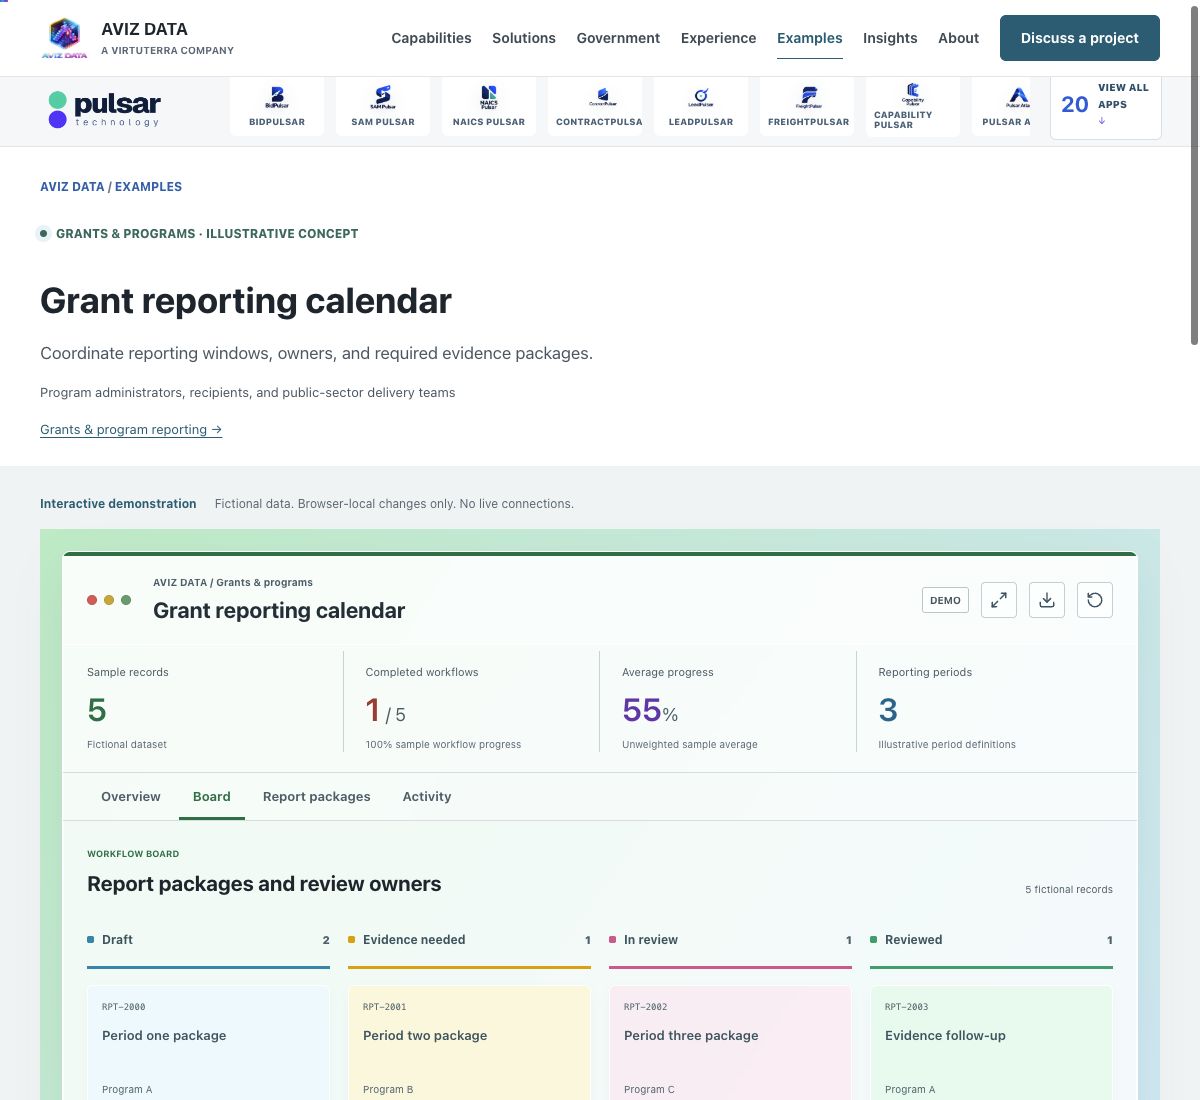The height and width of the screenshot is (1100, 1200).
Task: Click the Reporting periods value 3
Action: tap(888, 711)
